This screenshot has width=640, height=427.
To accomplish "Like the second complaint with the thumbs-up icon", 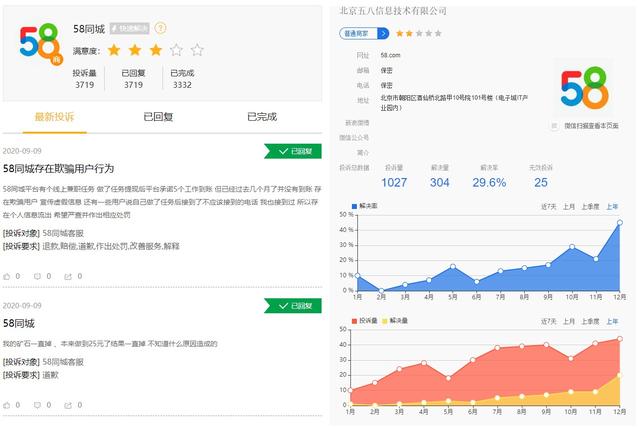I will pyautogui.click(x=7, y=405).
